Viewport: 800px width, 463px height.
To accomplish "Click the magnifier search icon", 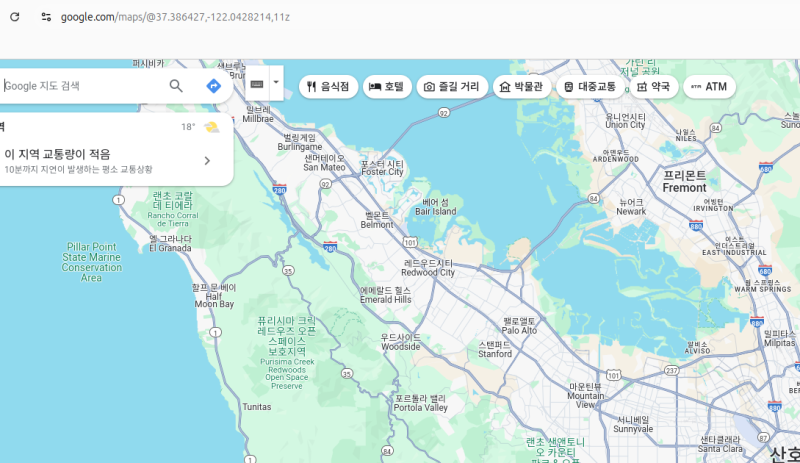I will (x=176, y=86).
